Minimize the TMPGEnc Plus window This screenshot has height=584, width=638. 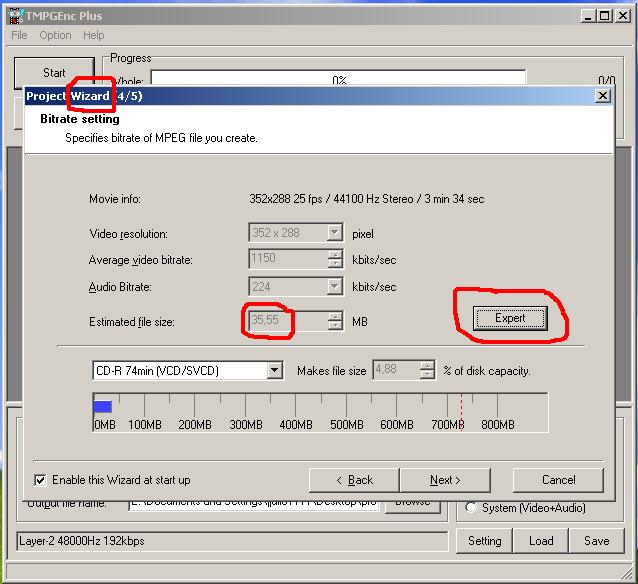coord(588,16)
